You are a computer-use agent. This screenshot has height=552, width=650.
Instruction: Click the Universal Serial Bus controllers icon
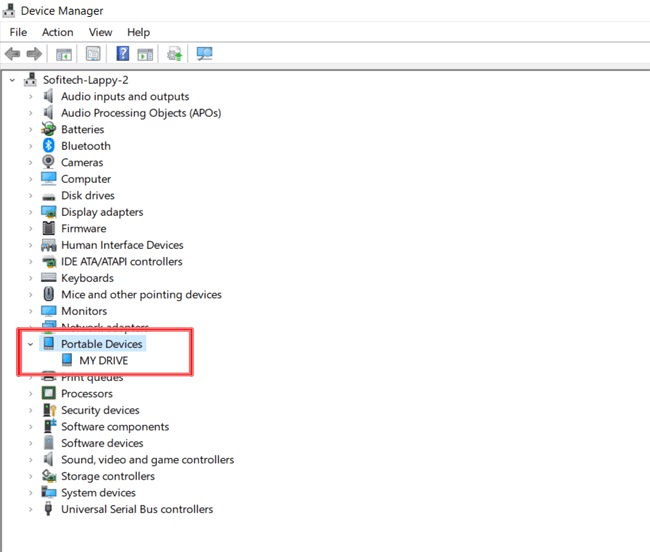[x=48, y=508]
